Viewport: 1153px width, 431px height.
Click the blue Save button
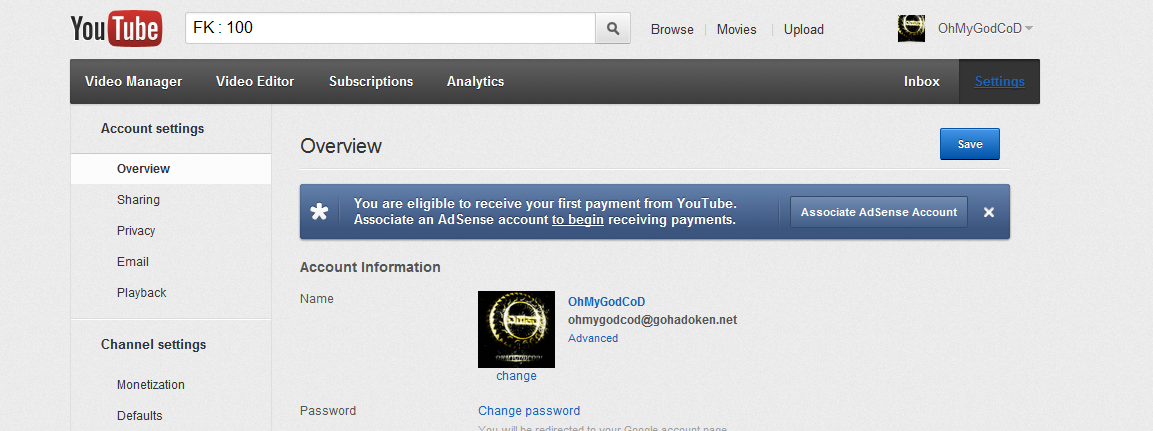969,144
